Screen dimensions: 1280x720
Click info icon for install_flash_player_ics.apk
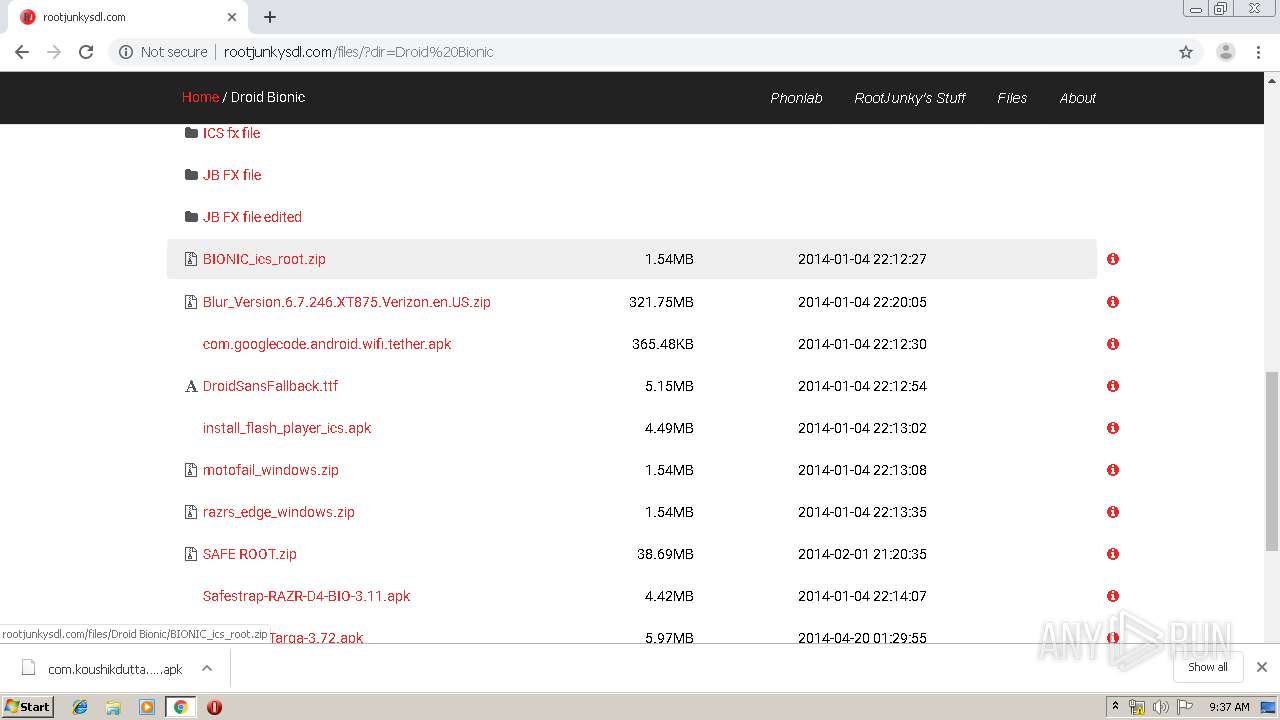(x=1113, y=428)
